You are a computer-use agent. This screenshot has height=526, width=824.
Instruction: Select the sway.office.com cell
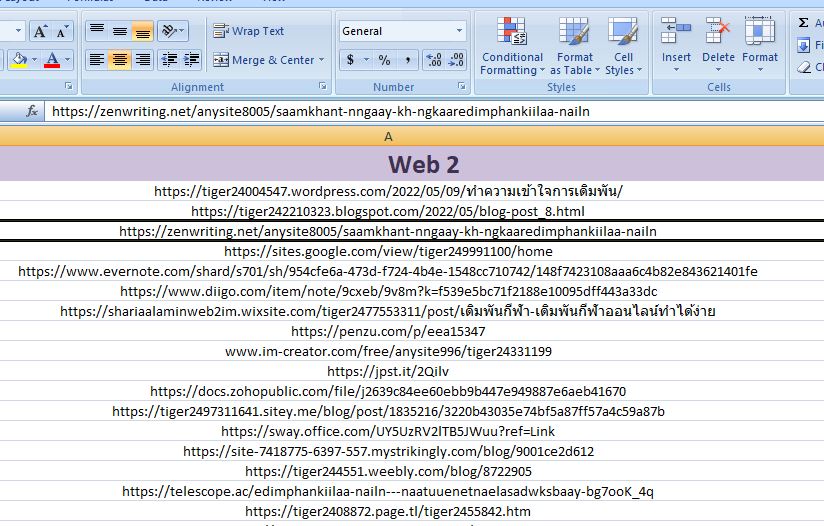click(412, 431)
